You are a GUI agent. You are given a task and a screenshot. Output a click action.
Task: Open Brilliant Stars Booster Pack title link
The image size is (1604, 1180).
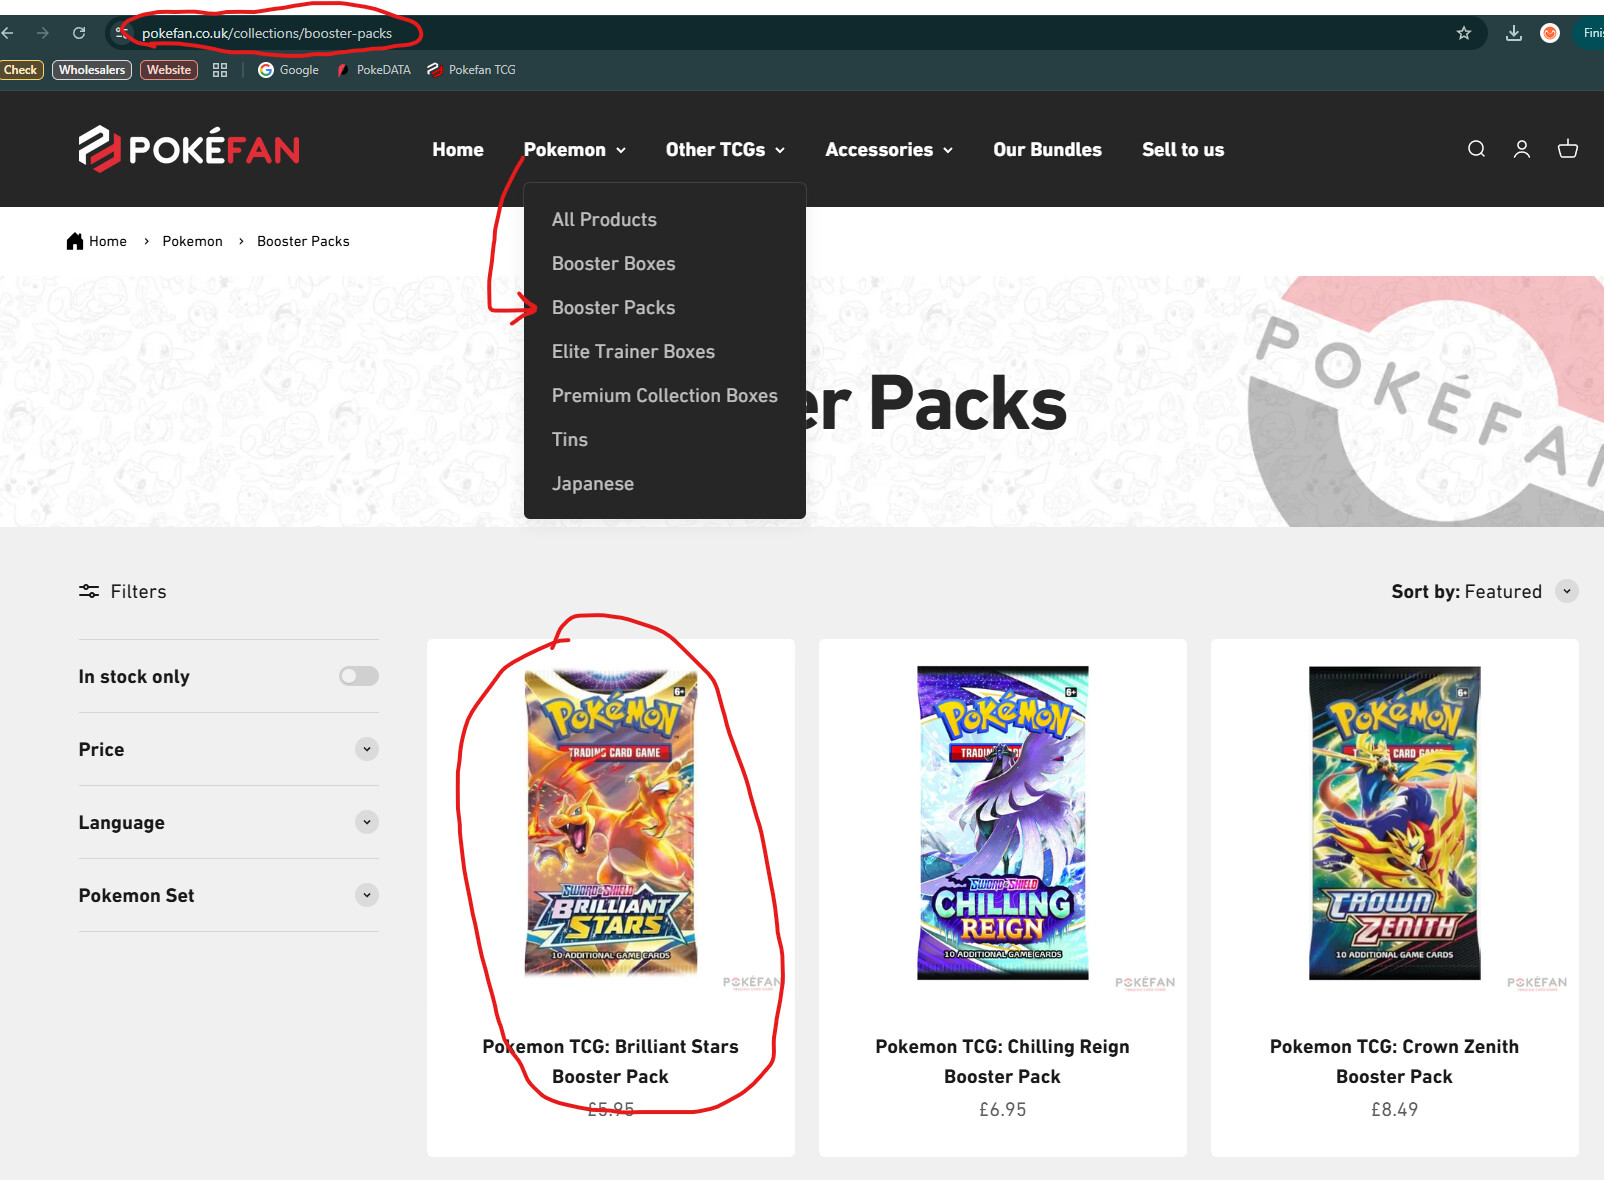coord(611,1061)
